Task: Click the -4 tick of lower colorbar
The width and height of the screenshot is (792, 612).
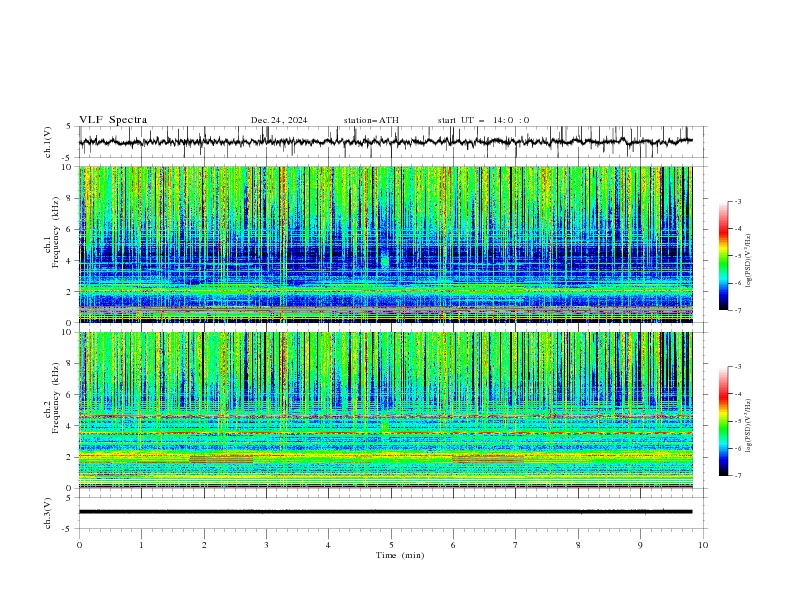Action: [738, 394]
